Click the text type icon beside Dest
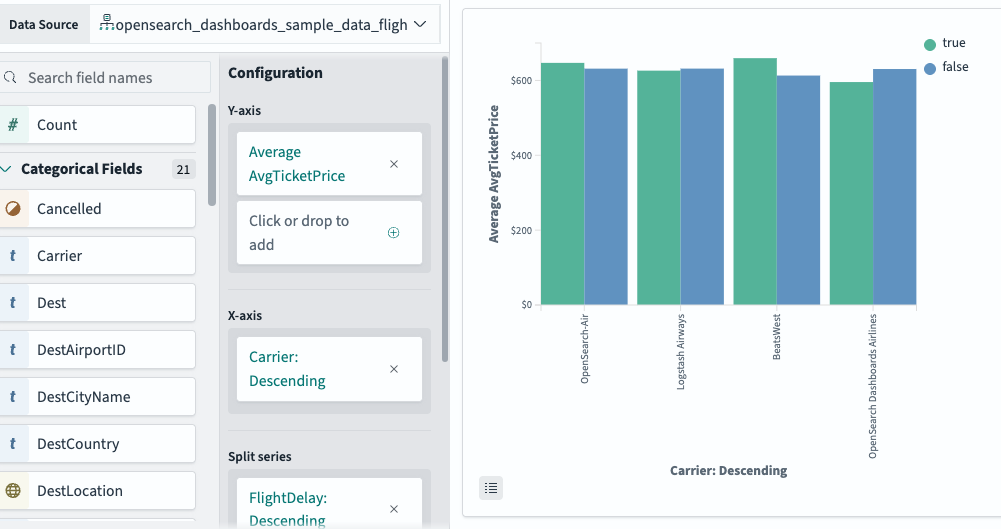1001x529 pixels. (13, 302)
